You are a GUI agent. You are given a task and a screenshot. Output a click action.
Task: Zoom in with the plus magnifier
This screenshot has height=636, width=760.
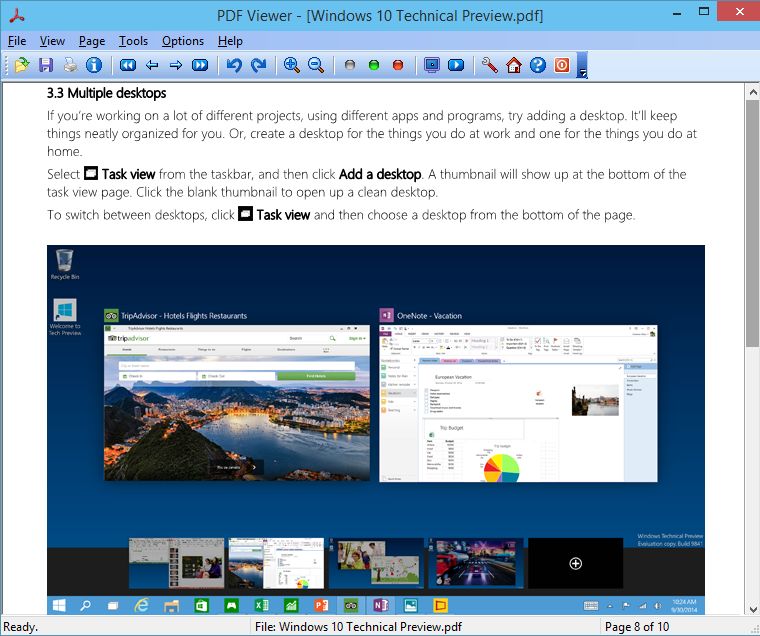click(292, 65)
